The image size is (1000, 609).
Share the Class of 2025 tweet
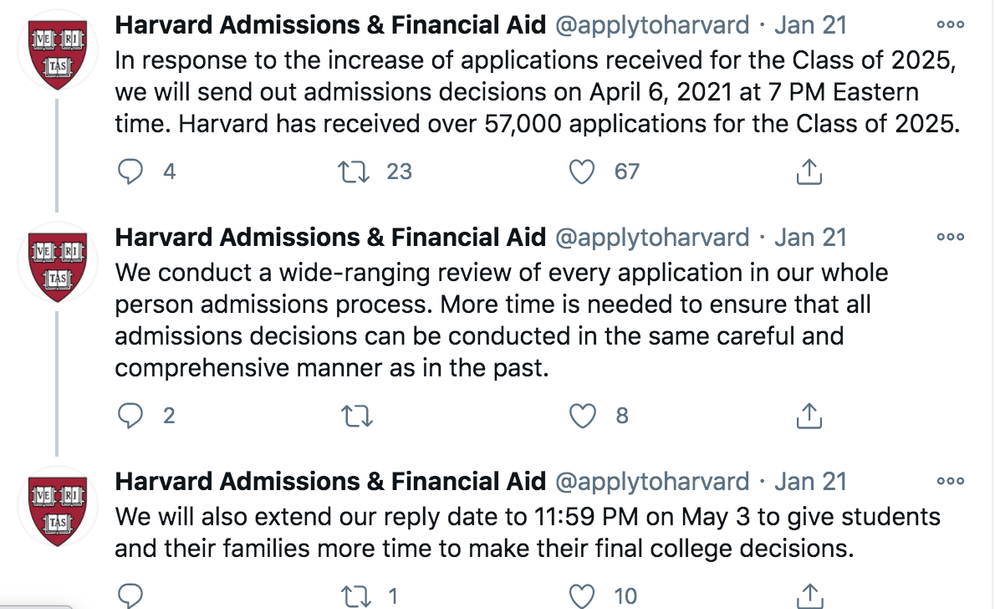(x=808, y=172)
